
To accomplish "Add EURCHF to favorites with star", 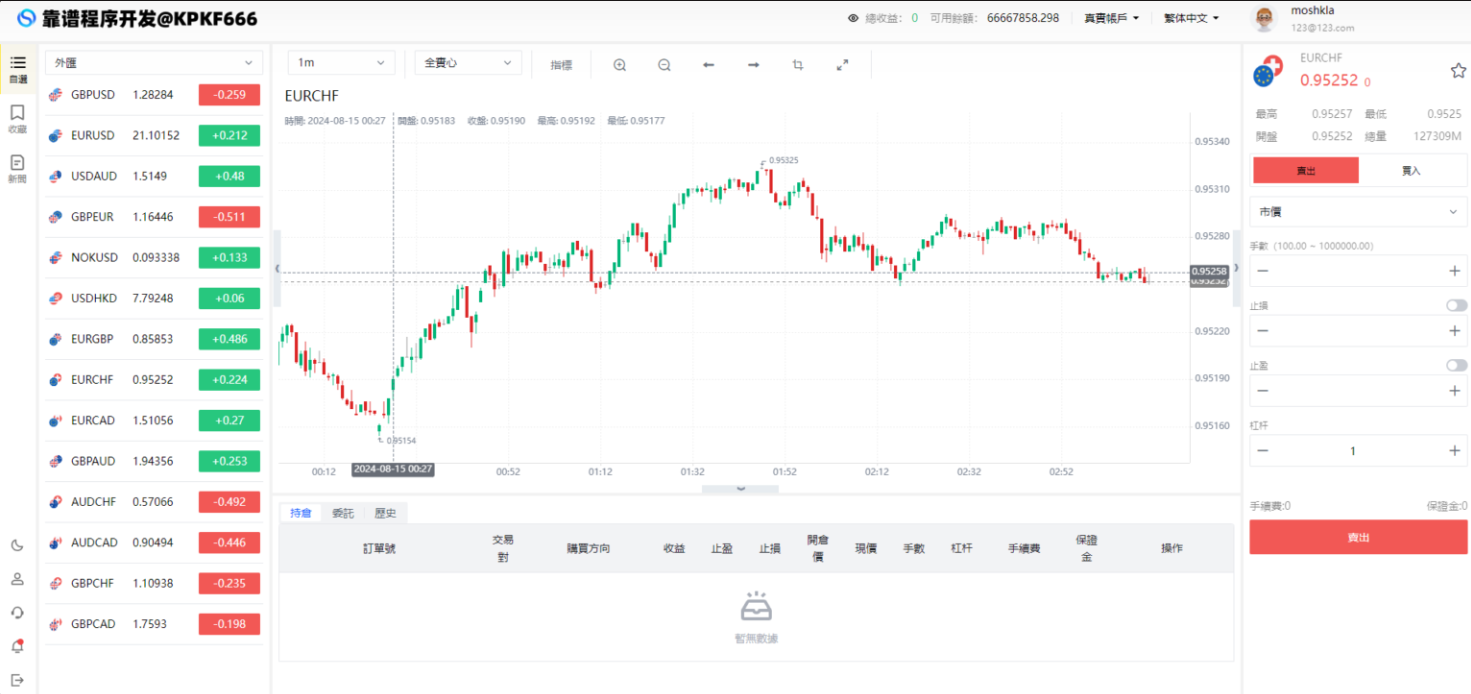I will pyautogui.click(x=1458, y=71).
